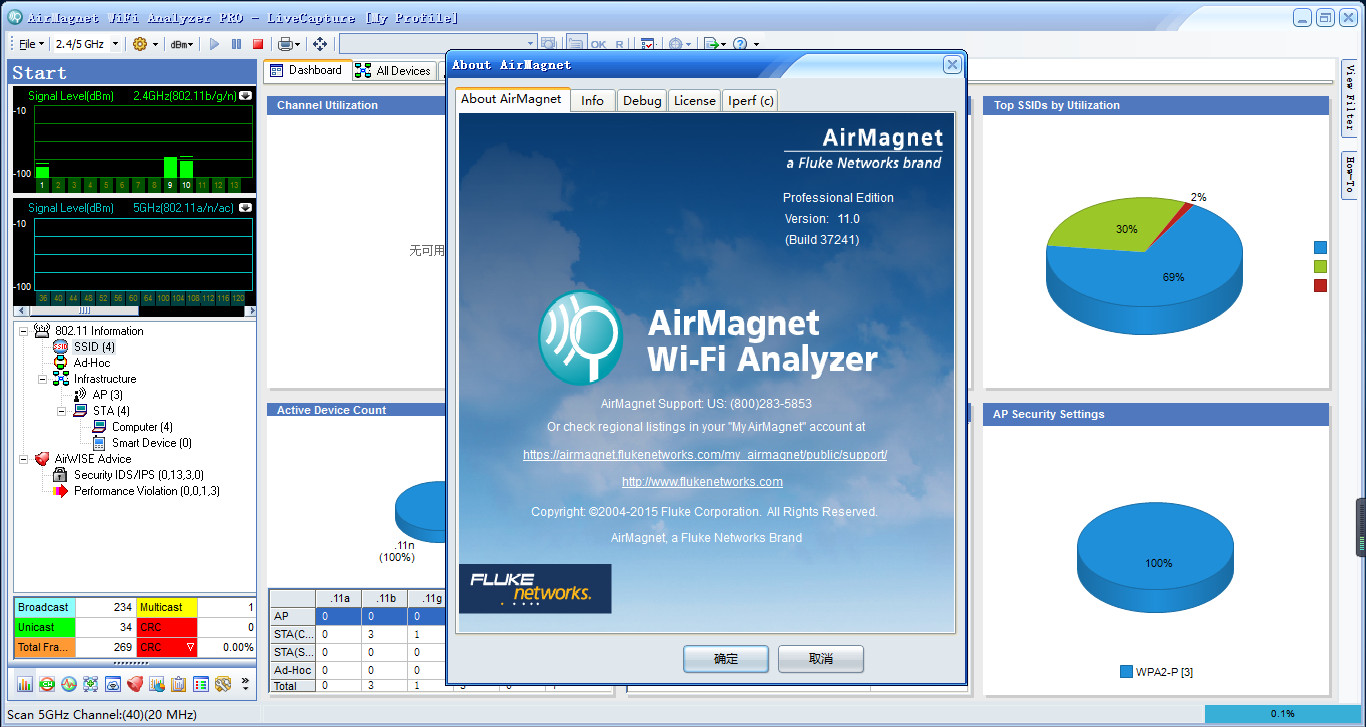This screenshot has height=727, width=1366.
Task: Click the Help question mark icon
Action: (740, 44)
